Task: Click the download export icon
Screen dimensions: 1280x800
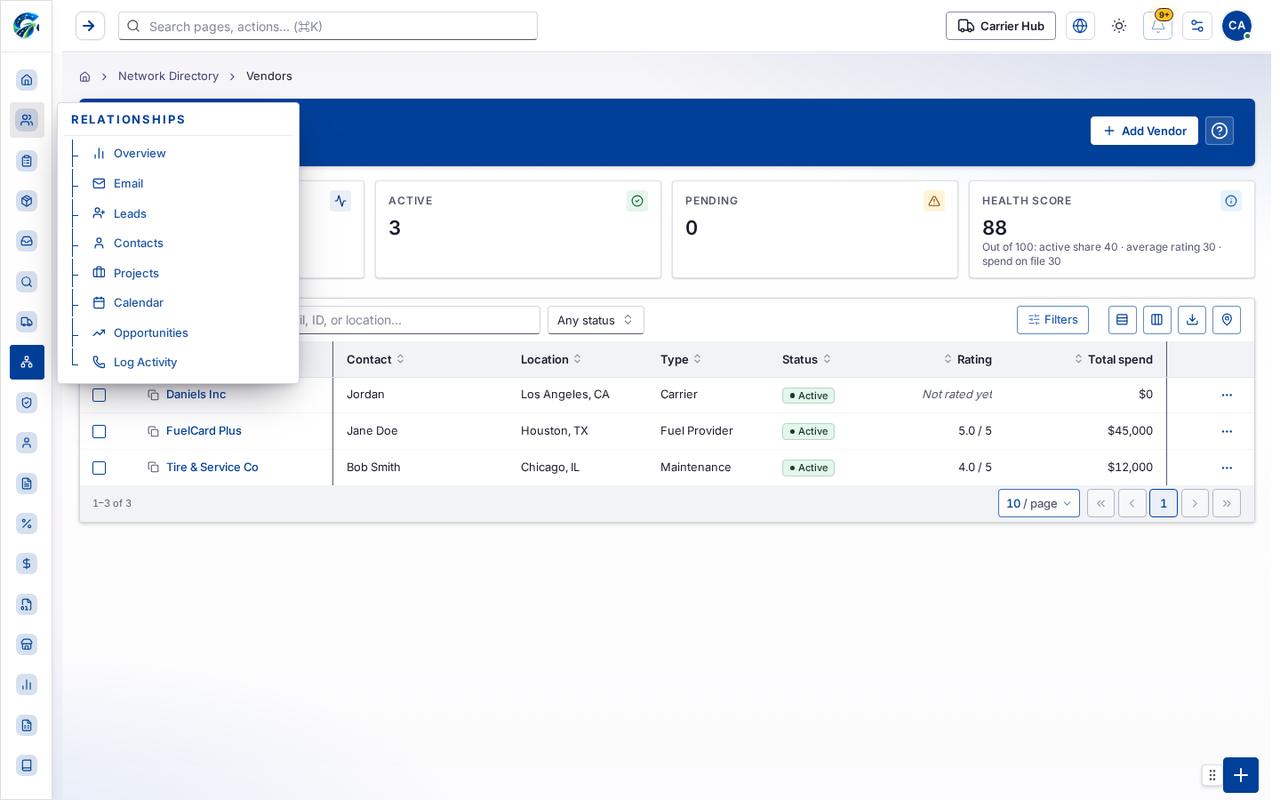Action: tap(1192, 320)
